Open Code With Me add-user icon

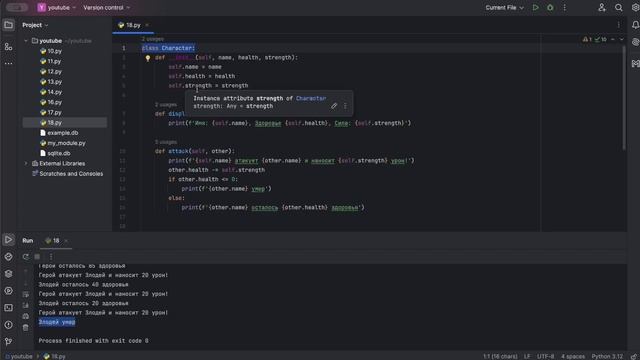602,7
